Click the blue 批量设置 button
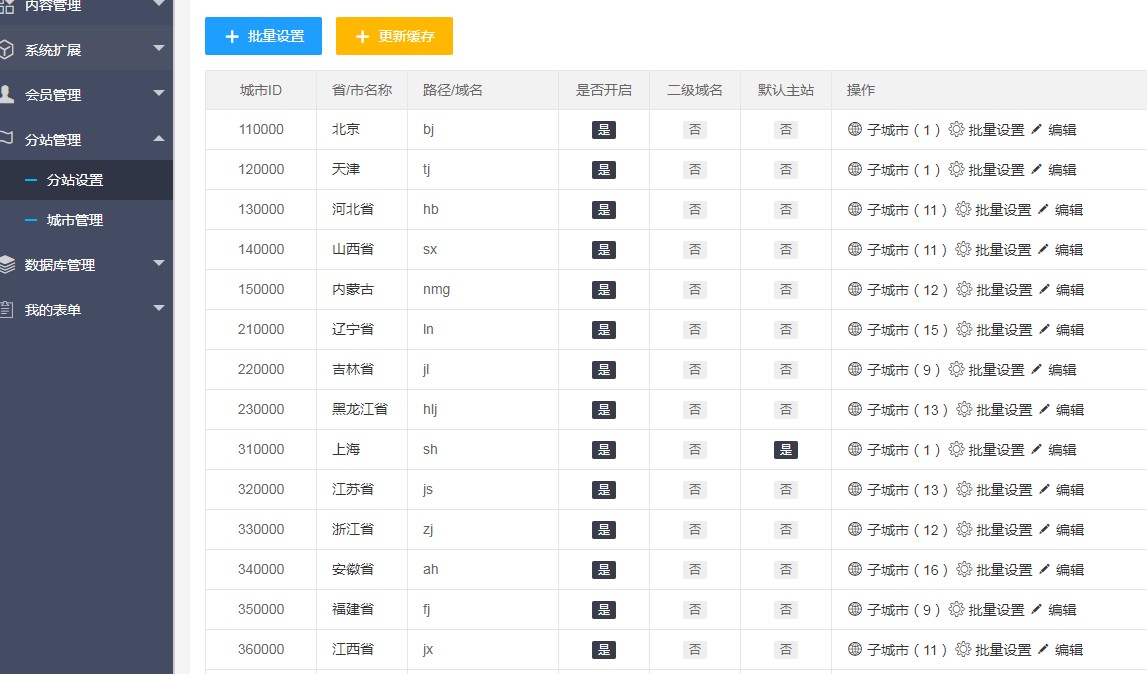The width and height of the screenshot is (1147, 674). click(x=263, y=36)
